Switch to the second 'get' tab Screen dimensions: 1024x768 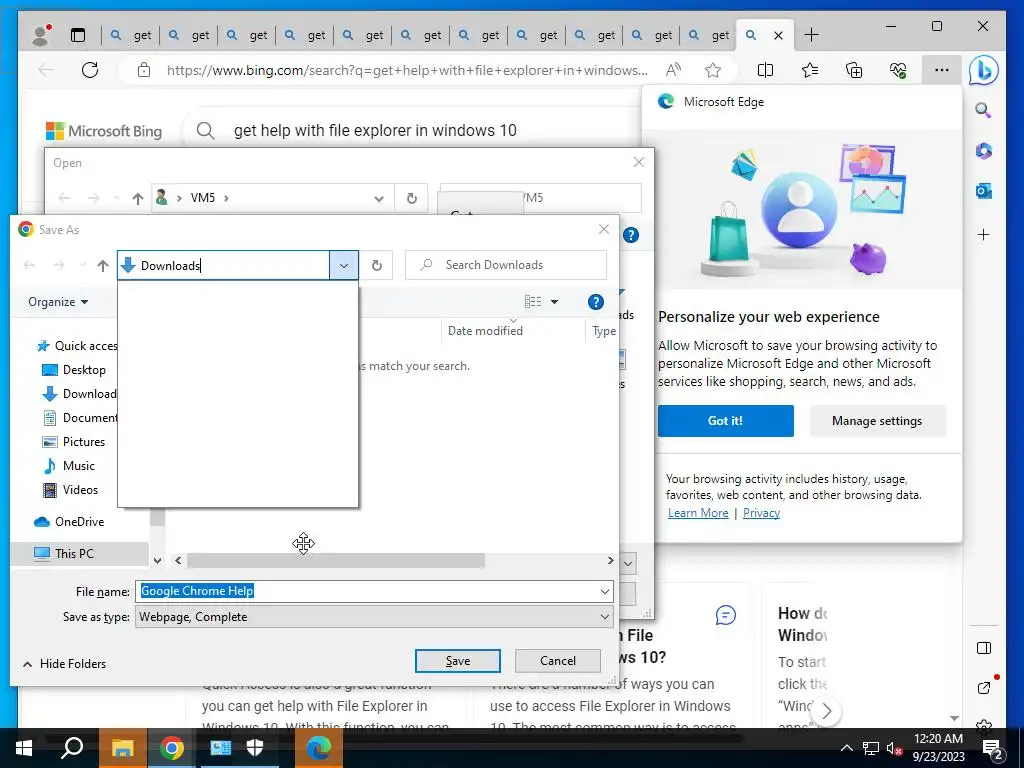tap(189, 35)
